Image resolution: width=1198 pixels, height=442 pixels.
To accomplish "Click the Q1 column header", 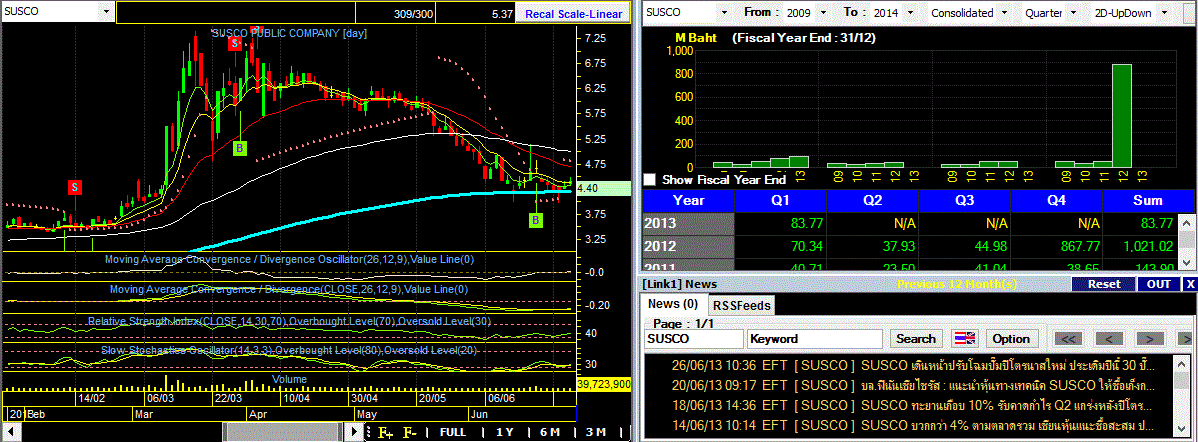I will (x=780, y=201).
